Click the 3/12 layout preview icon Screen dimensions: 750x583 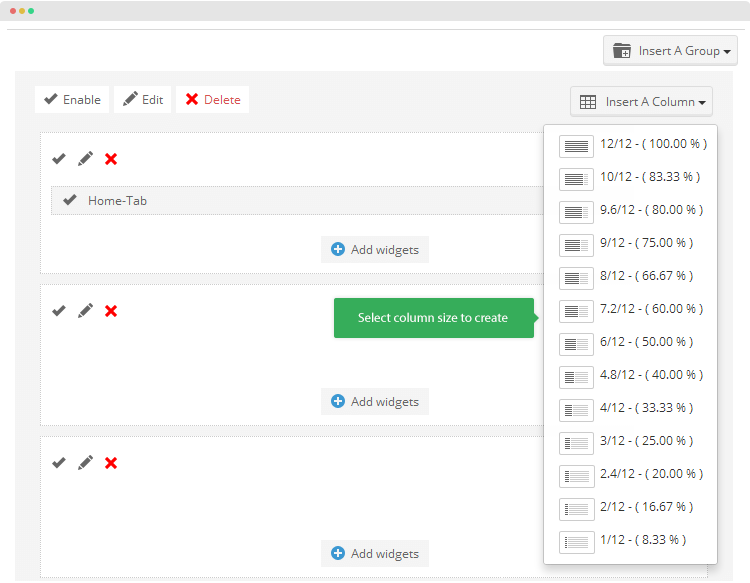[576, 443]
